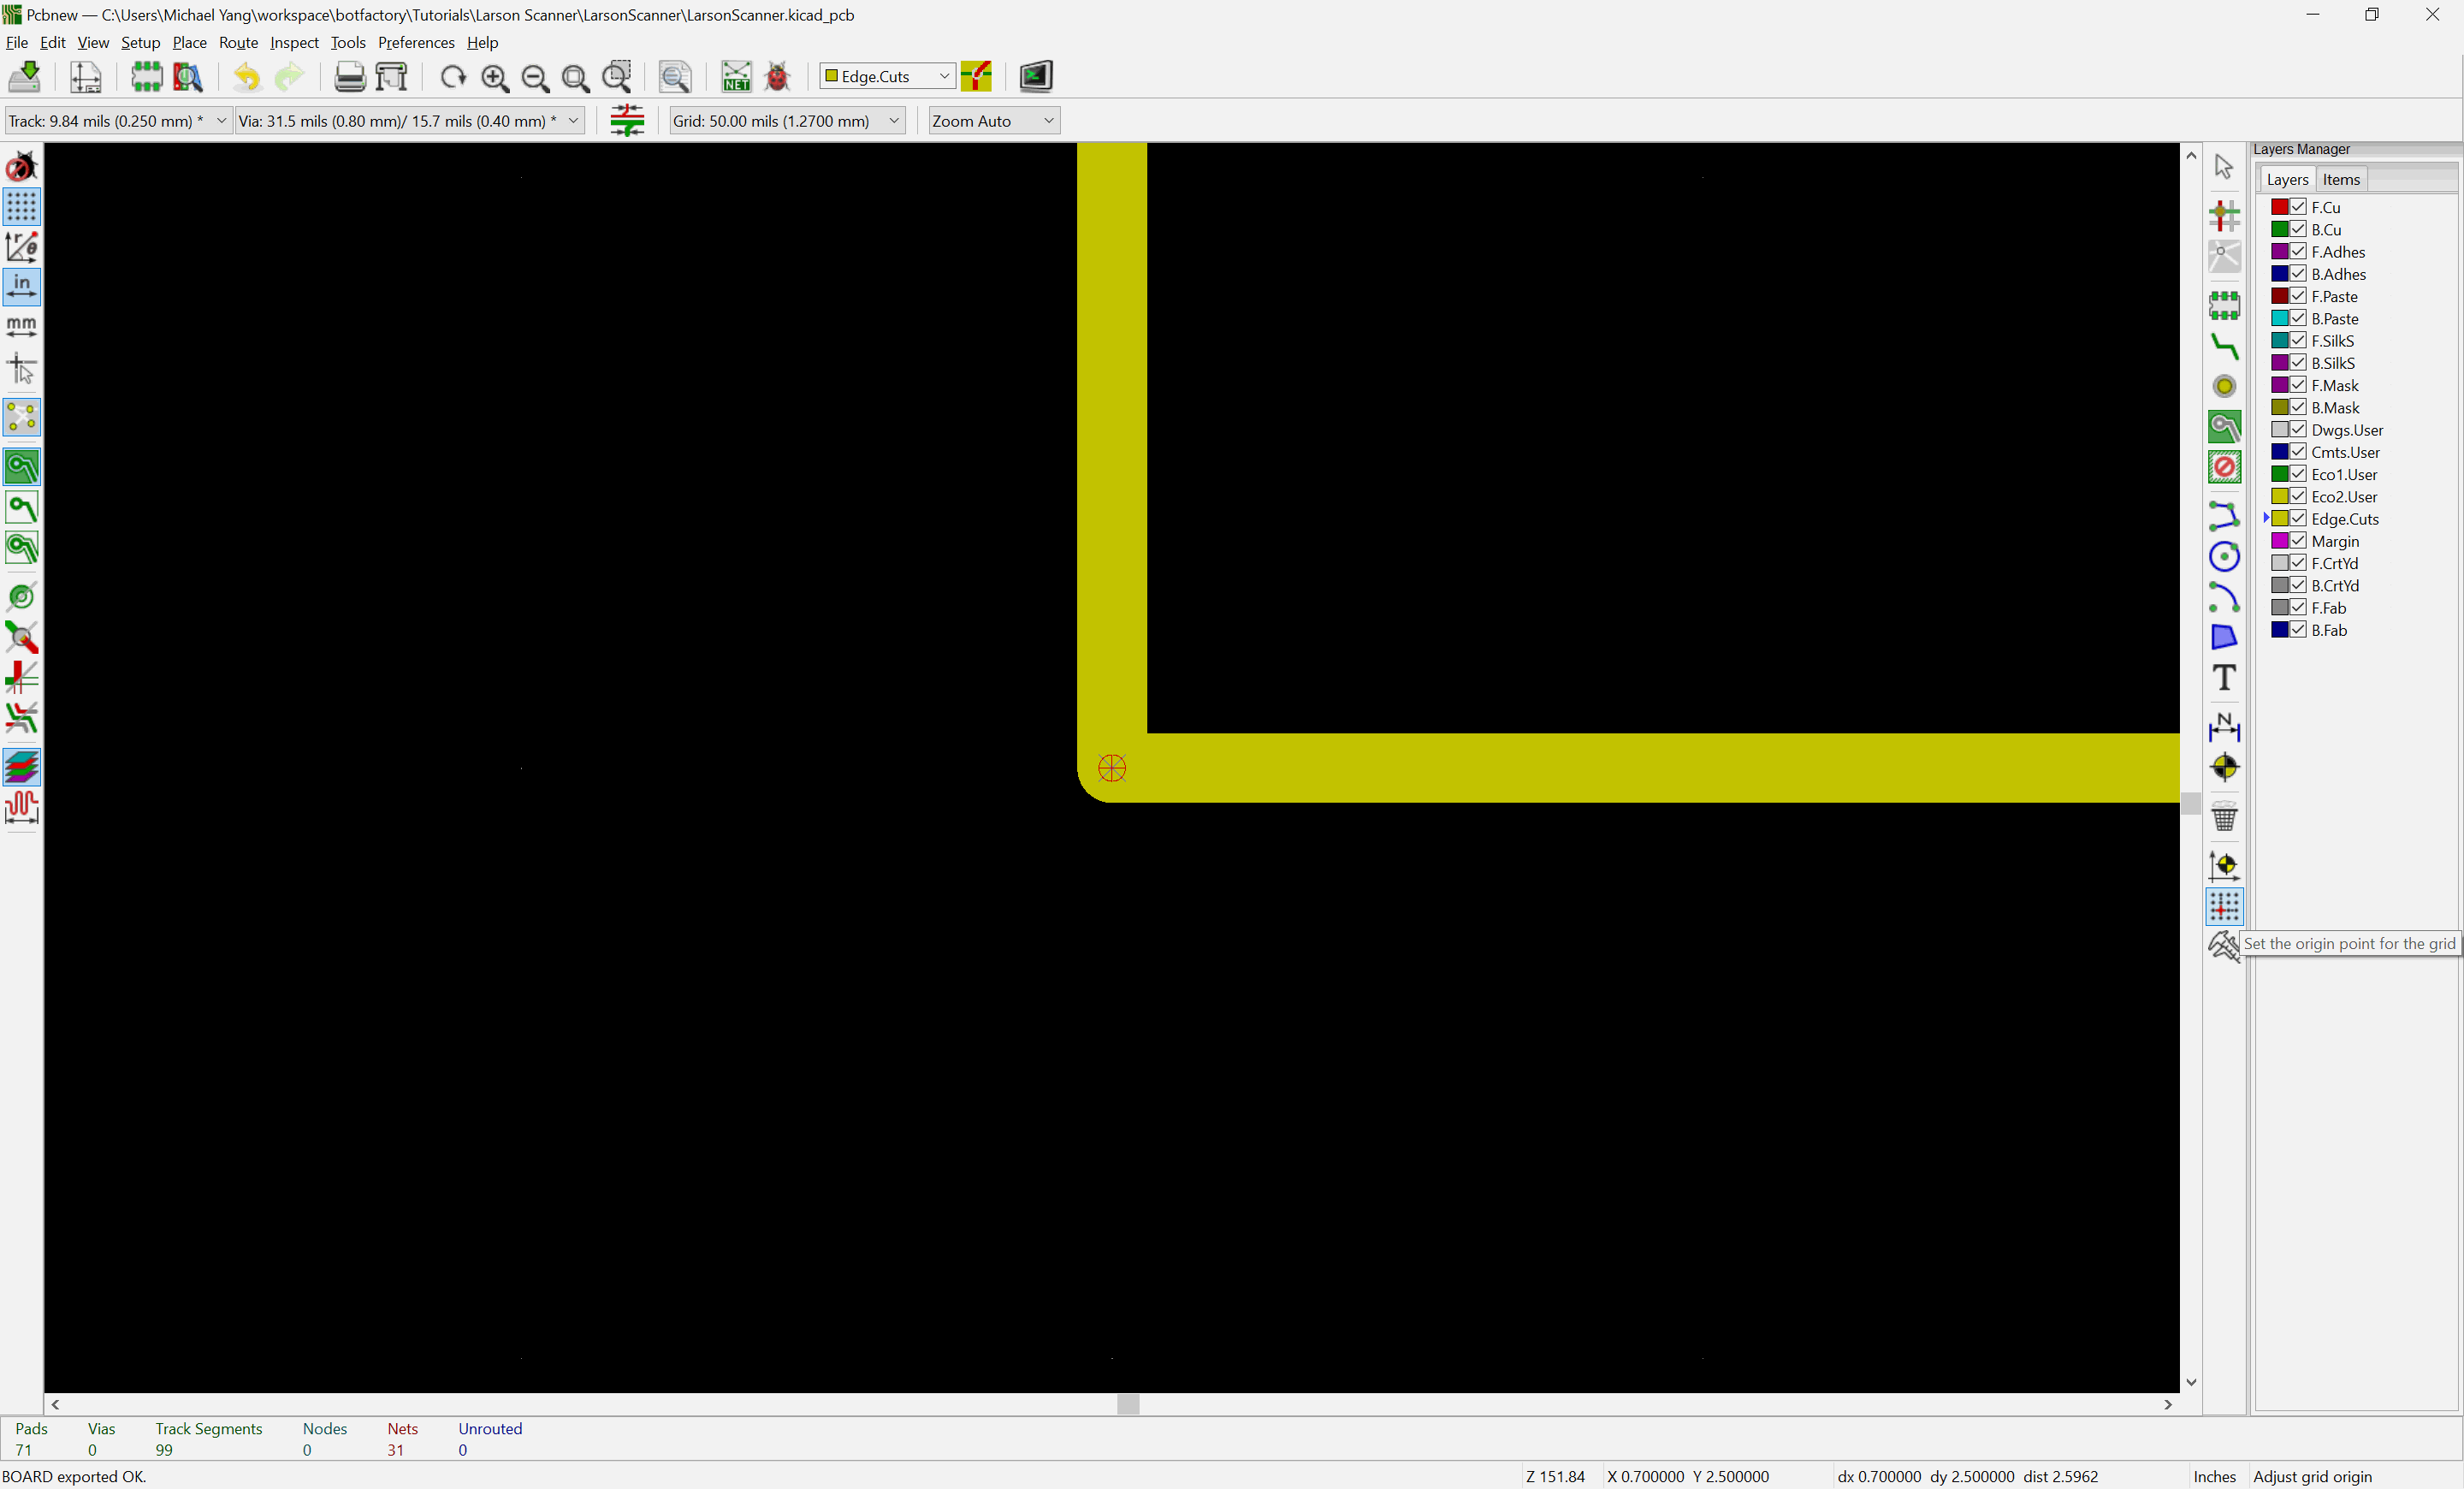Switch to the Items tab
This screenshot has width=2464, height=1489.
coord(2341,179)
